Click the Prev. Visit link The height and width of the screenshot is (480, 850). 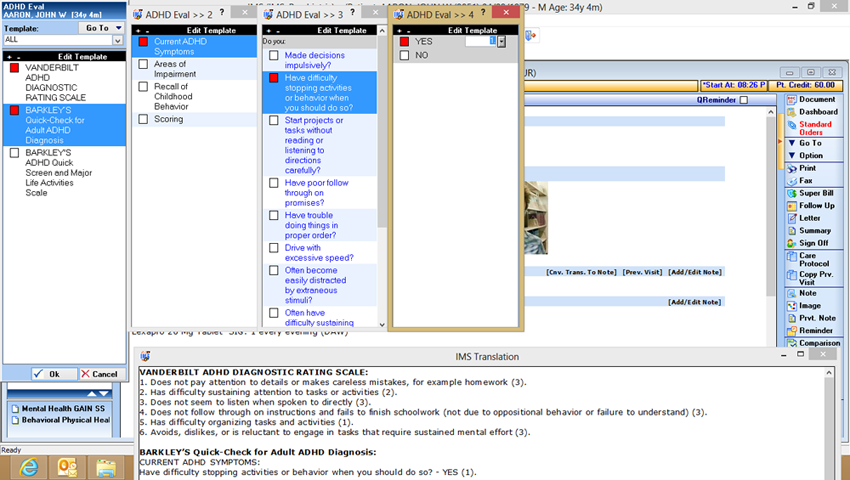tap(642, 272)
